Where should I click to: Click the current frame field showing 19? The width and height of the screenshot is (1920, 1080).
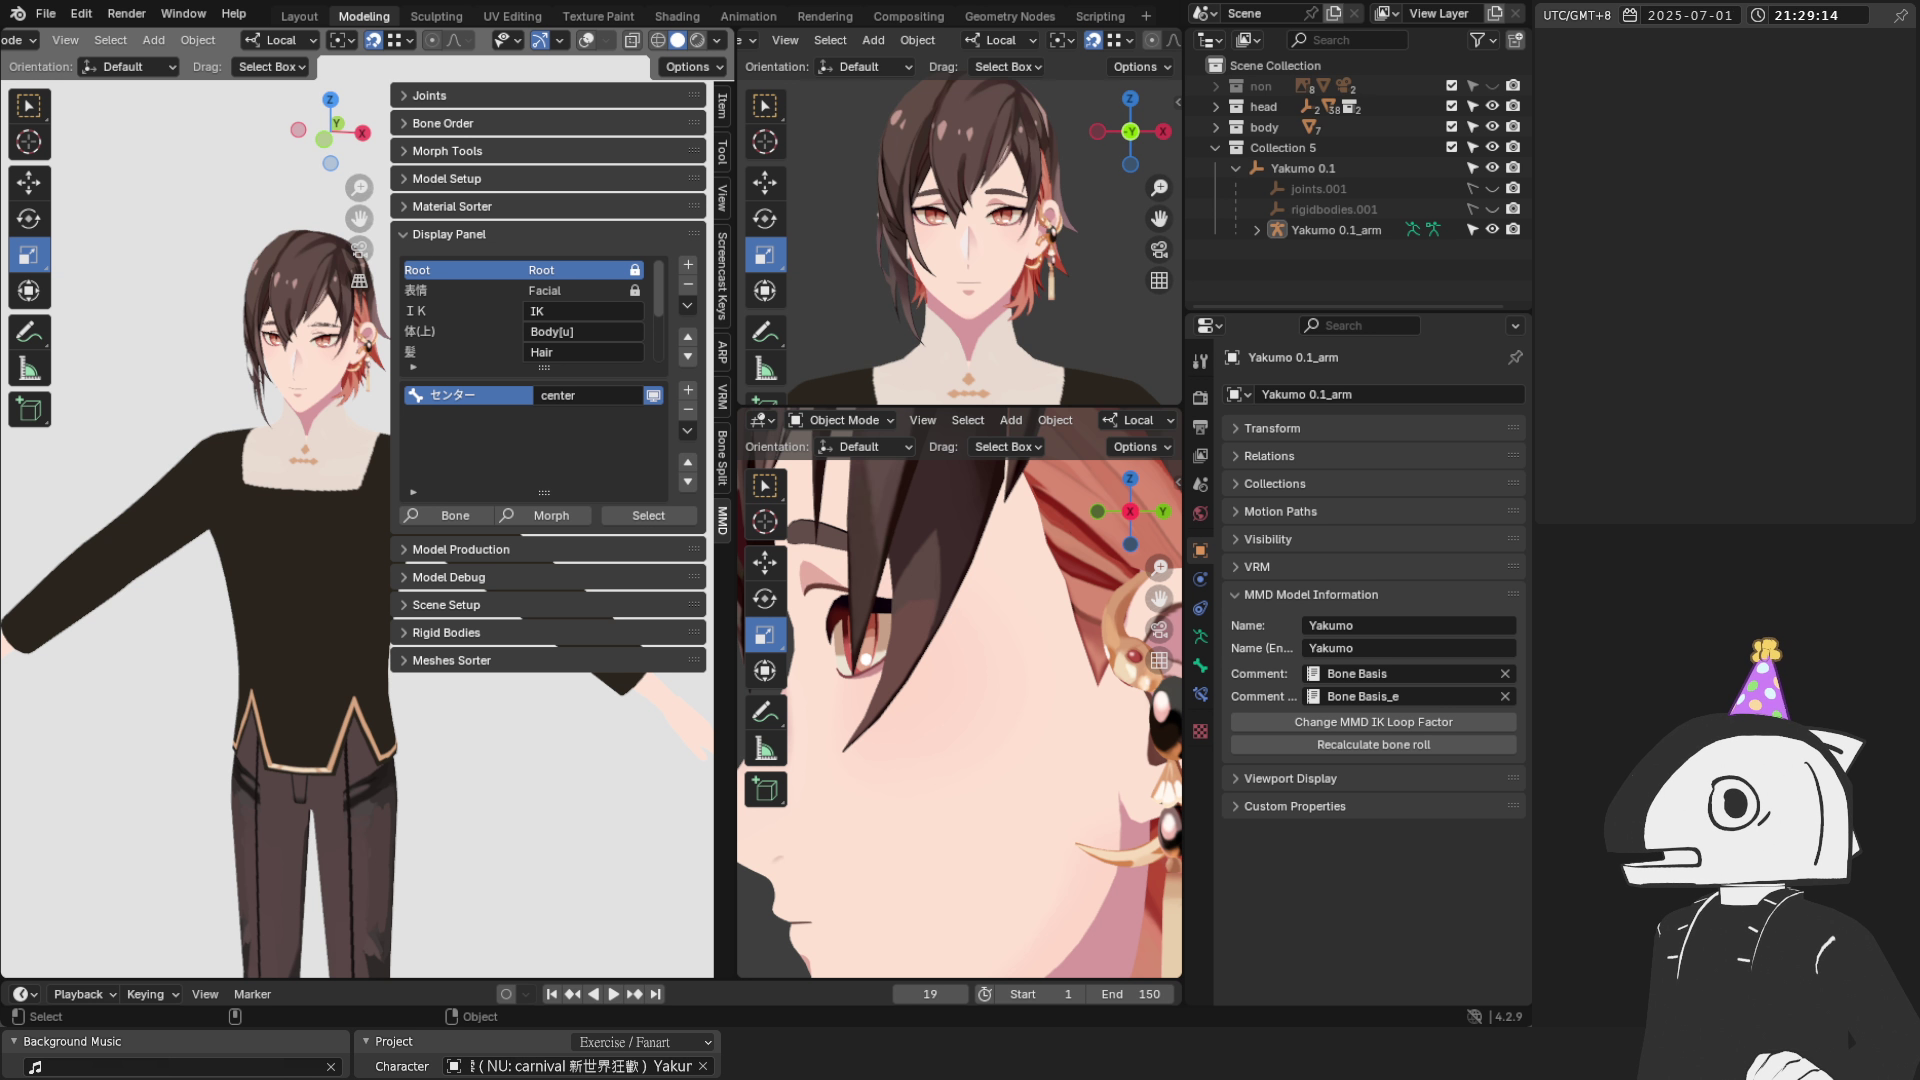point(930,994)
